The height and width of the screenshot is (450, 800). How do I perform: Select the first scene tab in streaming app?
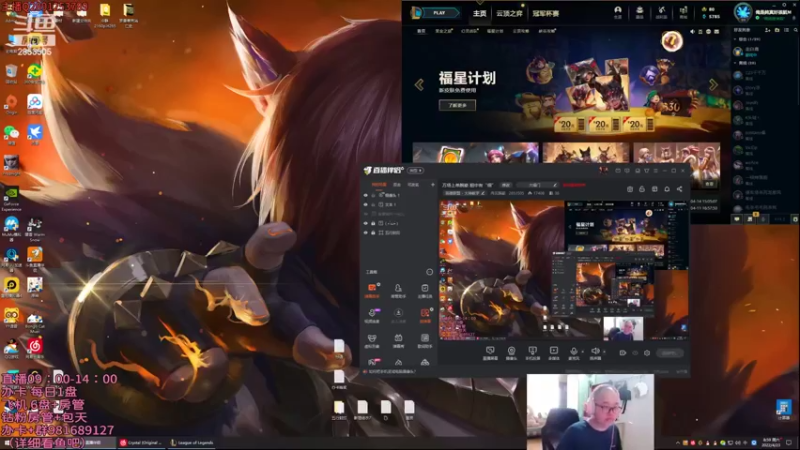click(x=379, y=185)
